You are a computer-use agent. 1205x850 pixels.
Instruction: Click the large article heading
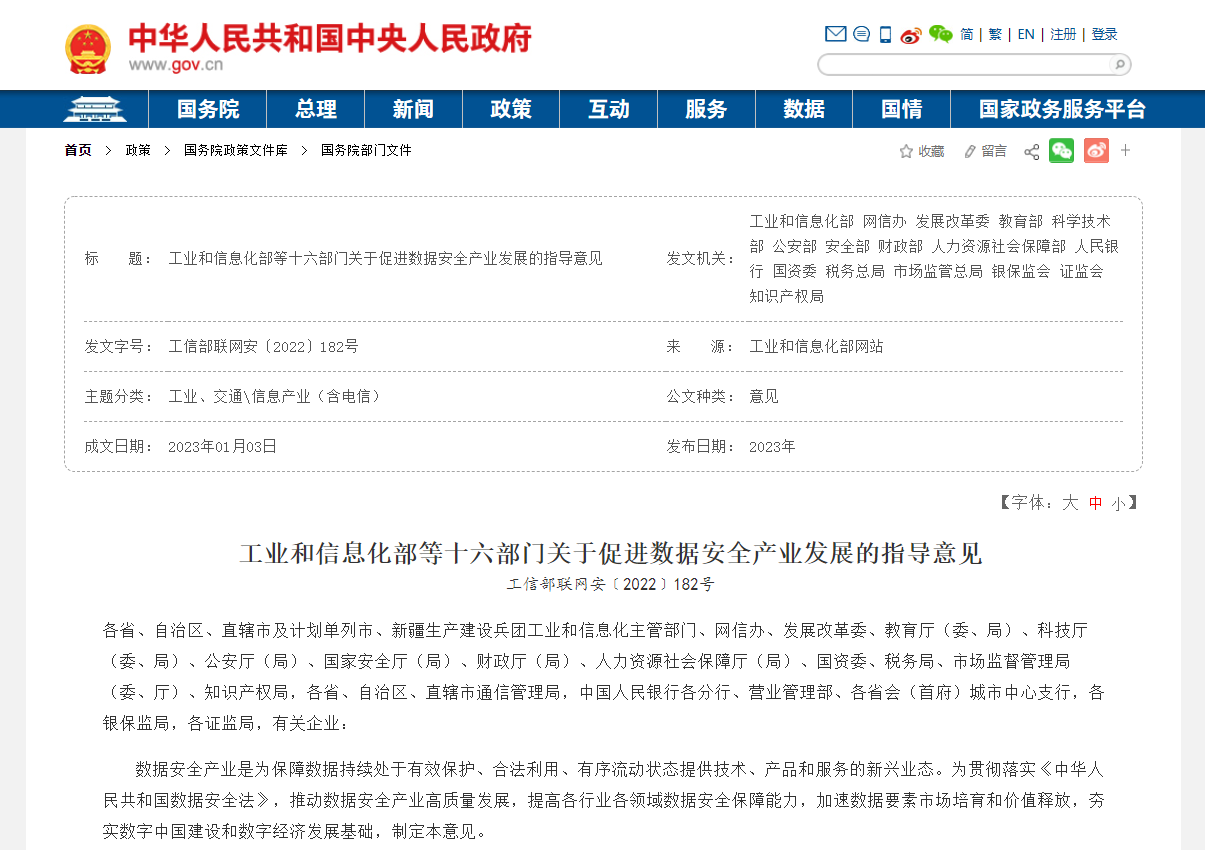611,553
